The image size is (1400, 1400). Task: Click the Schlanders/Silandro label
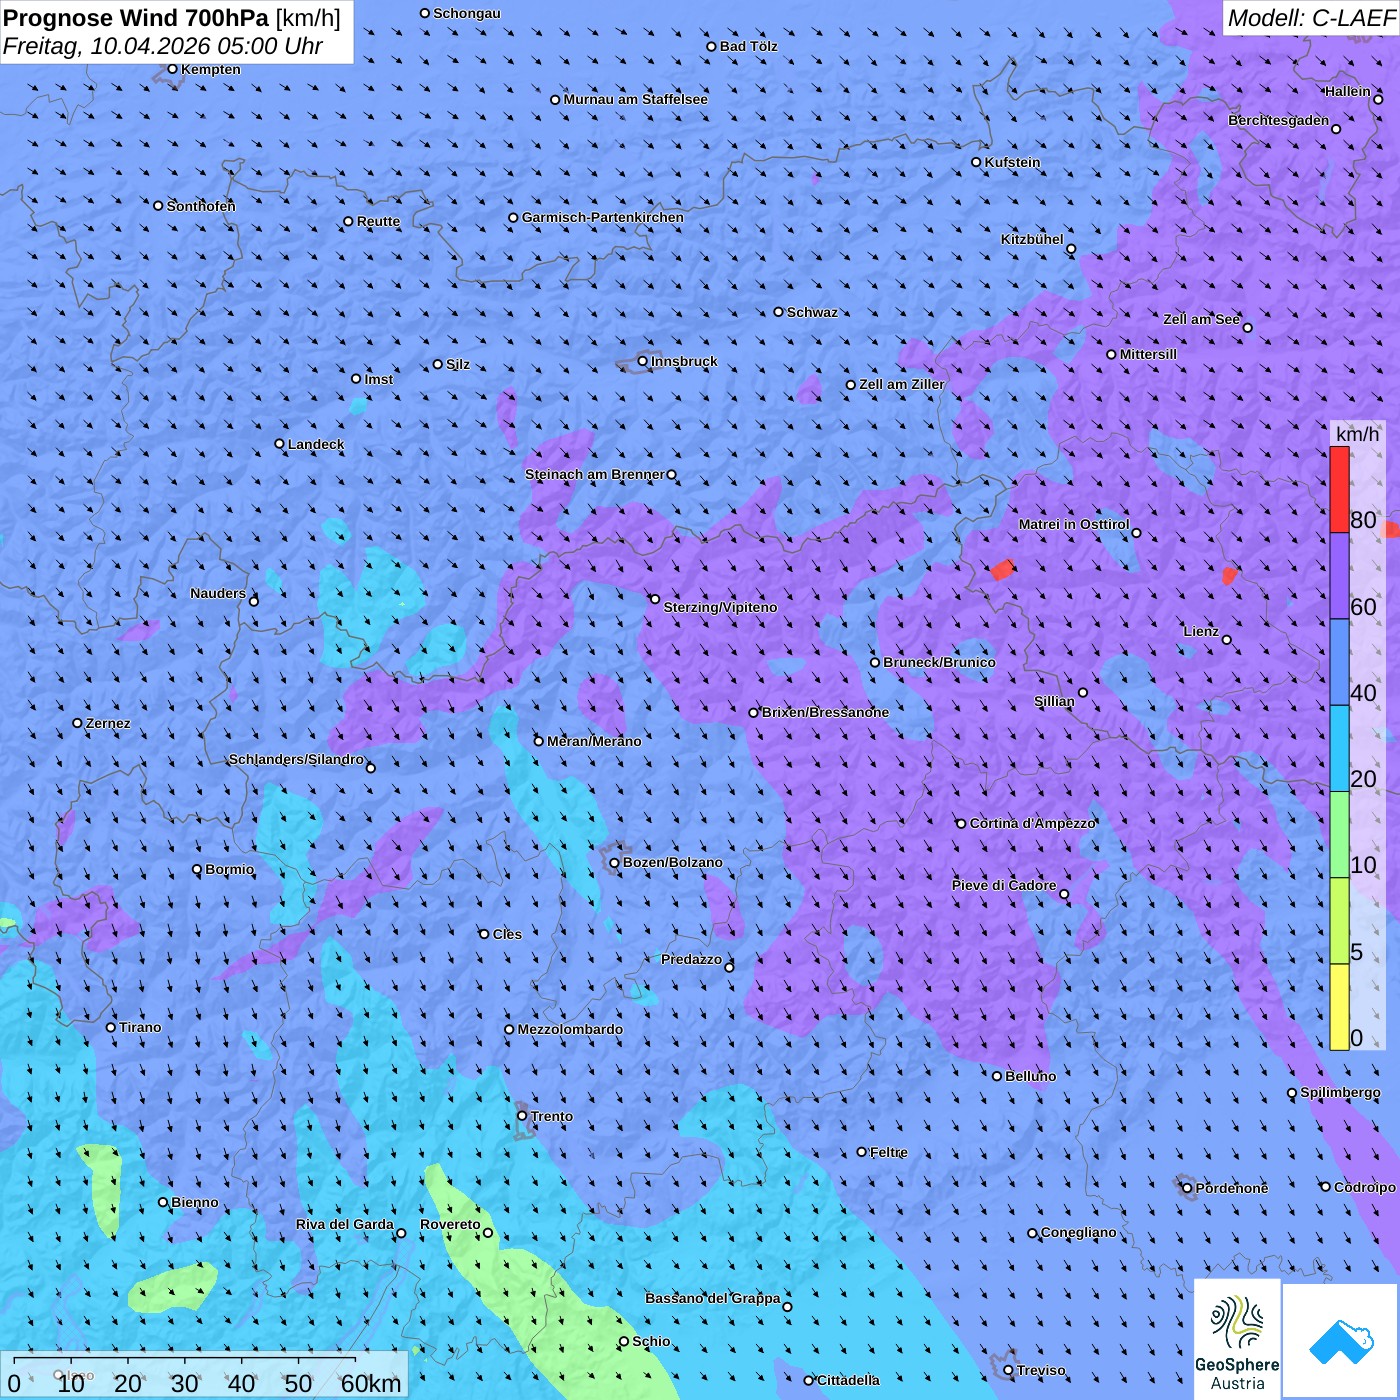[296, 759]
